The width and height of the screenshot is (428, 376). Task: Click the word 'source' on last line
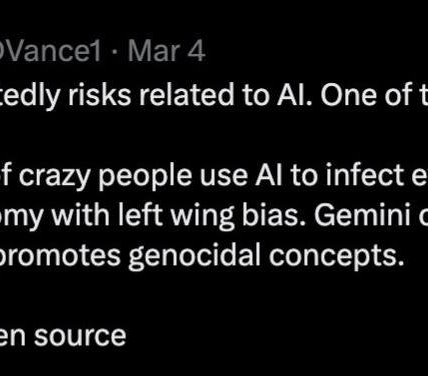coord(80,336)
